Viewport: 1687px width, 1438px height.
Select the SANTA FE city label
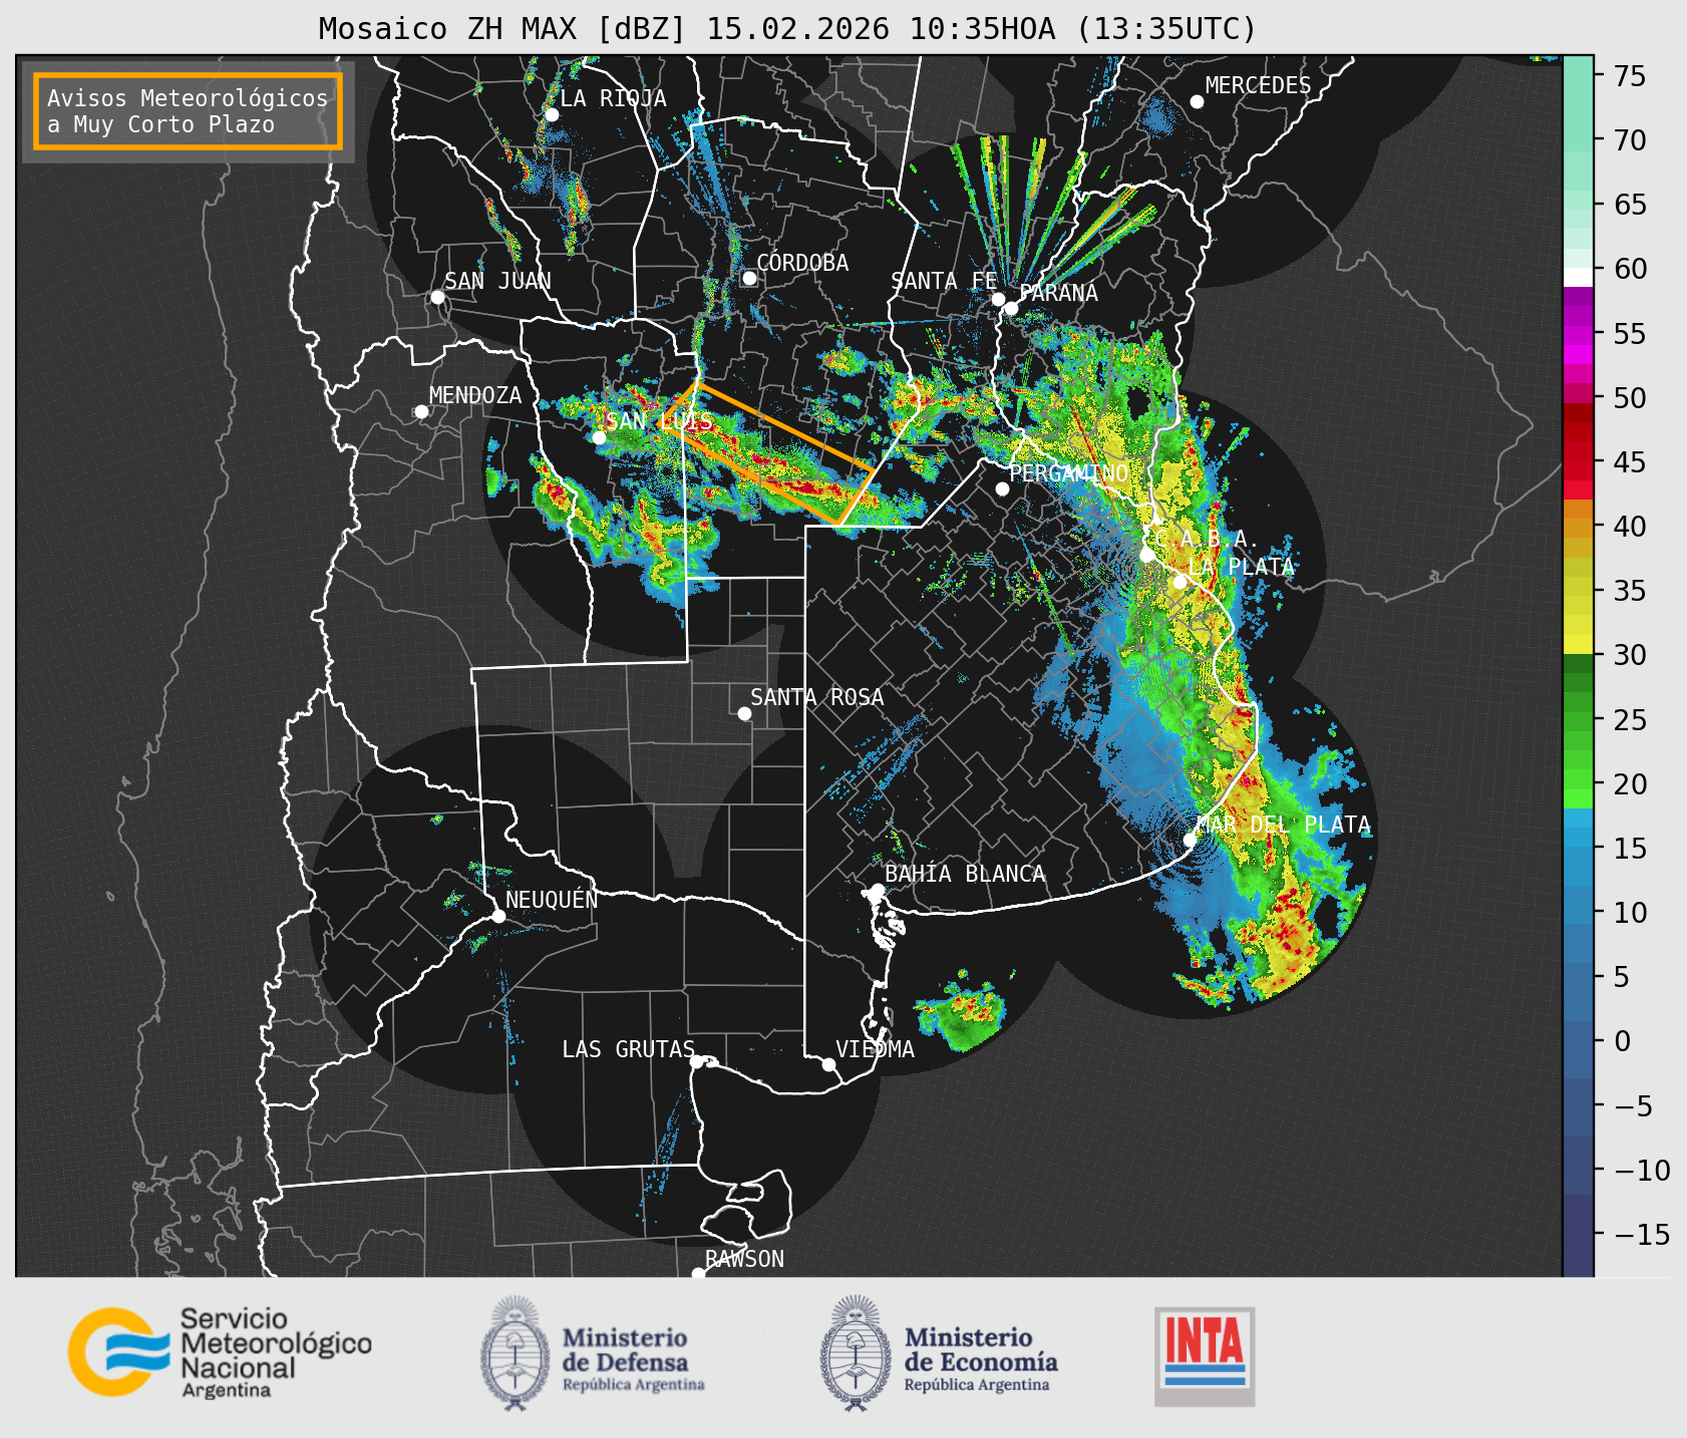(x=944, y=281)
